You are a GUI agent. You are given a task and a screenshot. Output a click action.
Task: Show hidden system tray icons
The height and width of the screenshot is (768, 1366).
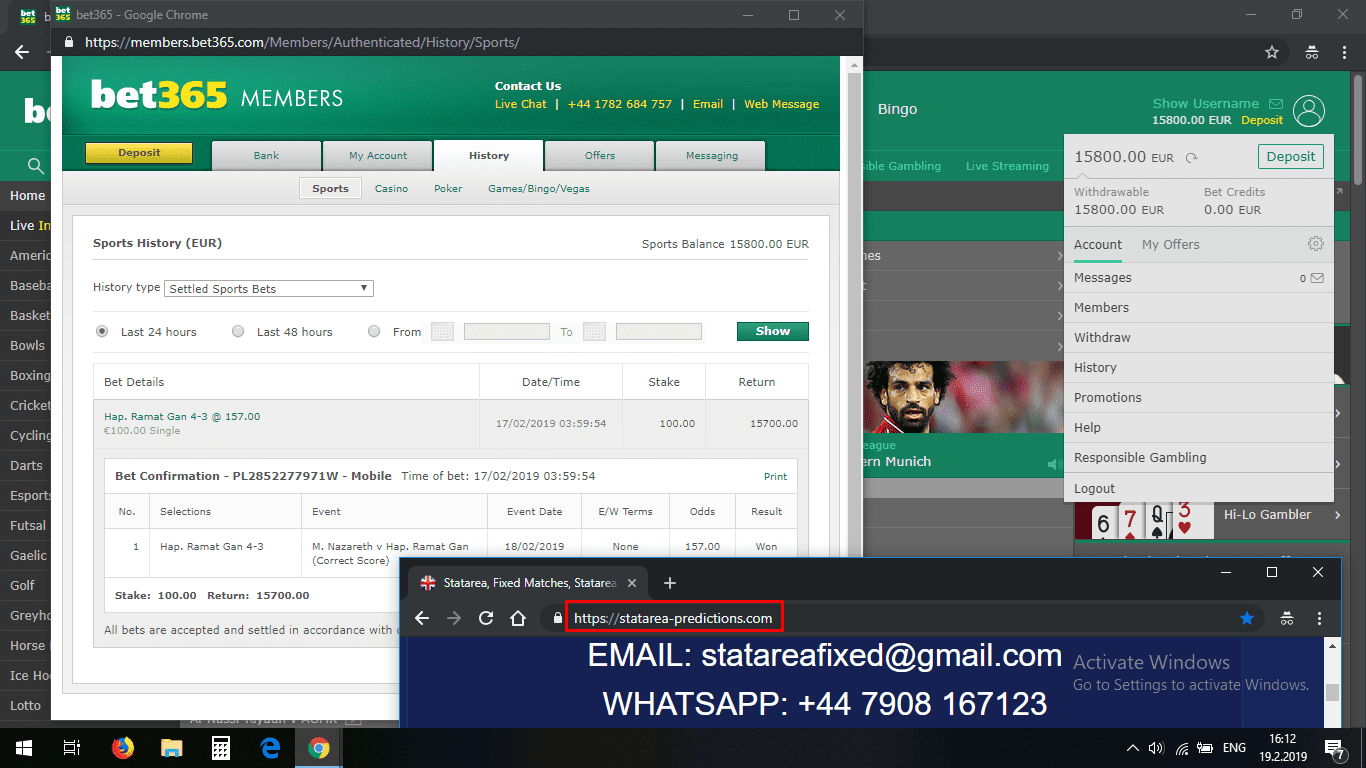1132,747
